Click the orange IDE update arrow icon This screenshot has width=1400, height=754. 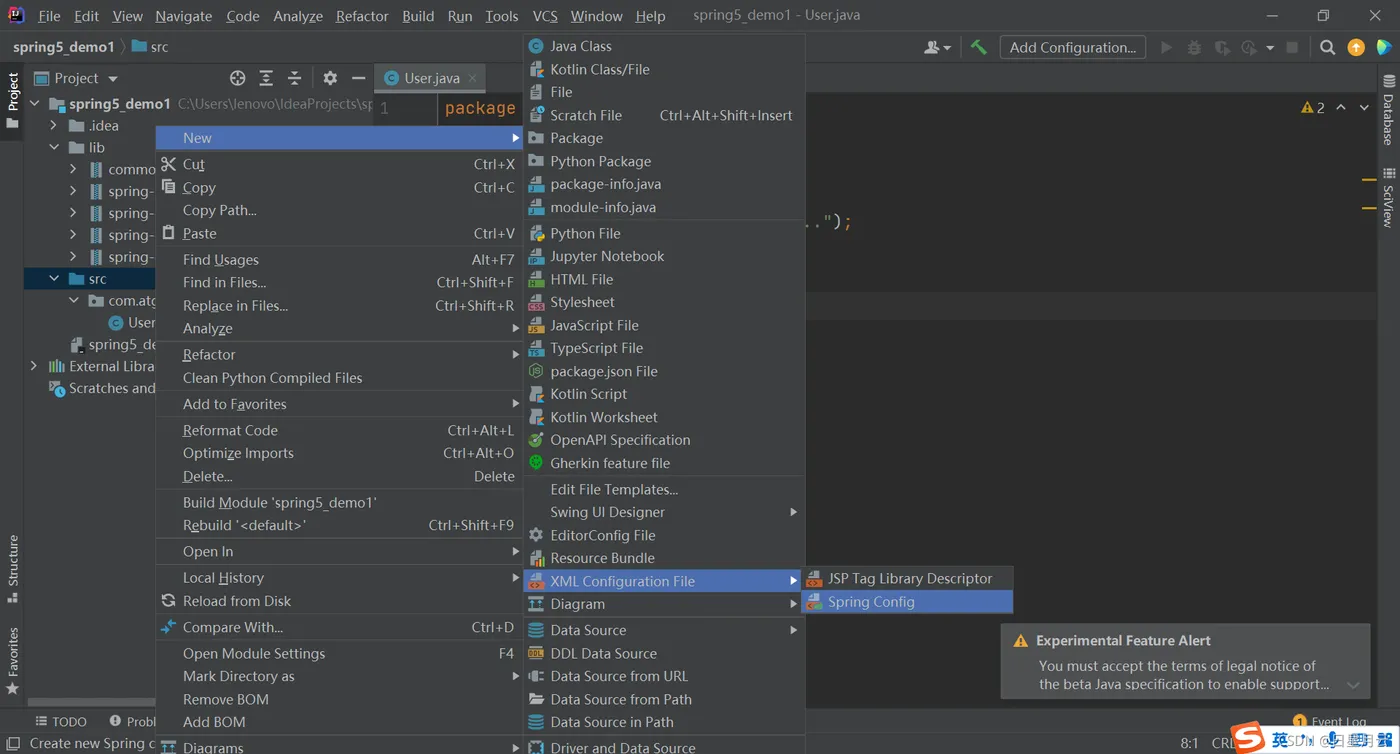1356,47
